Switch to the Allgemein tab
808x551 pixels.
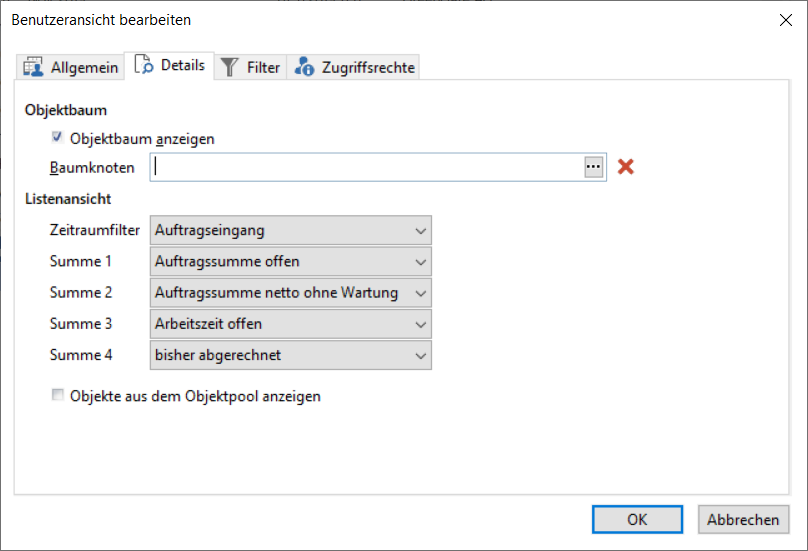[x=71, y=67]
